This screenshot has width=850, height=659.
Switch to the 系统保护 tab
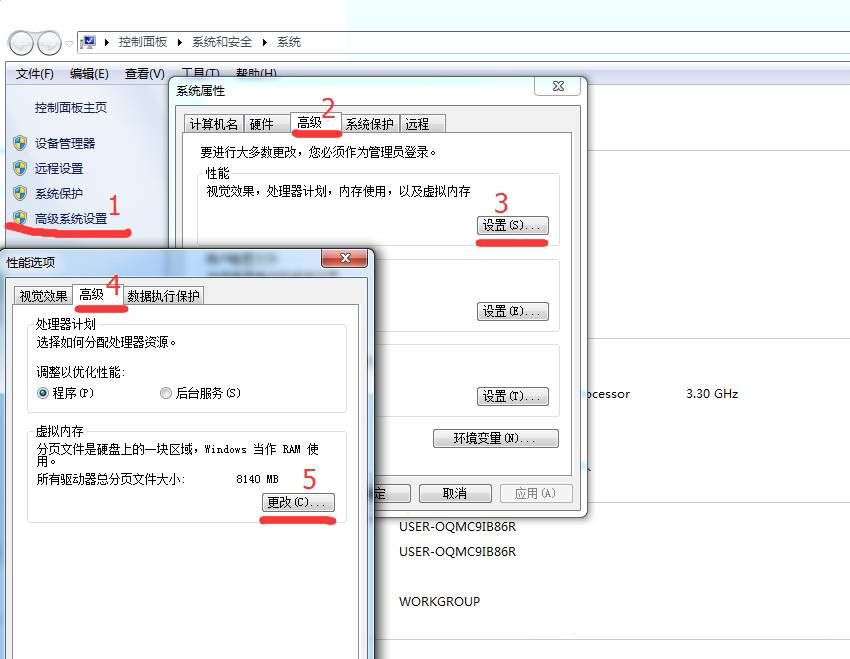point(370,124)
